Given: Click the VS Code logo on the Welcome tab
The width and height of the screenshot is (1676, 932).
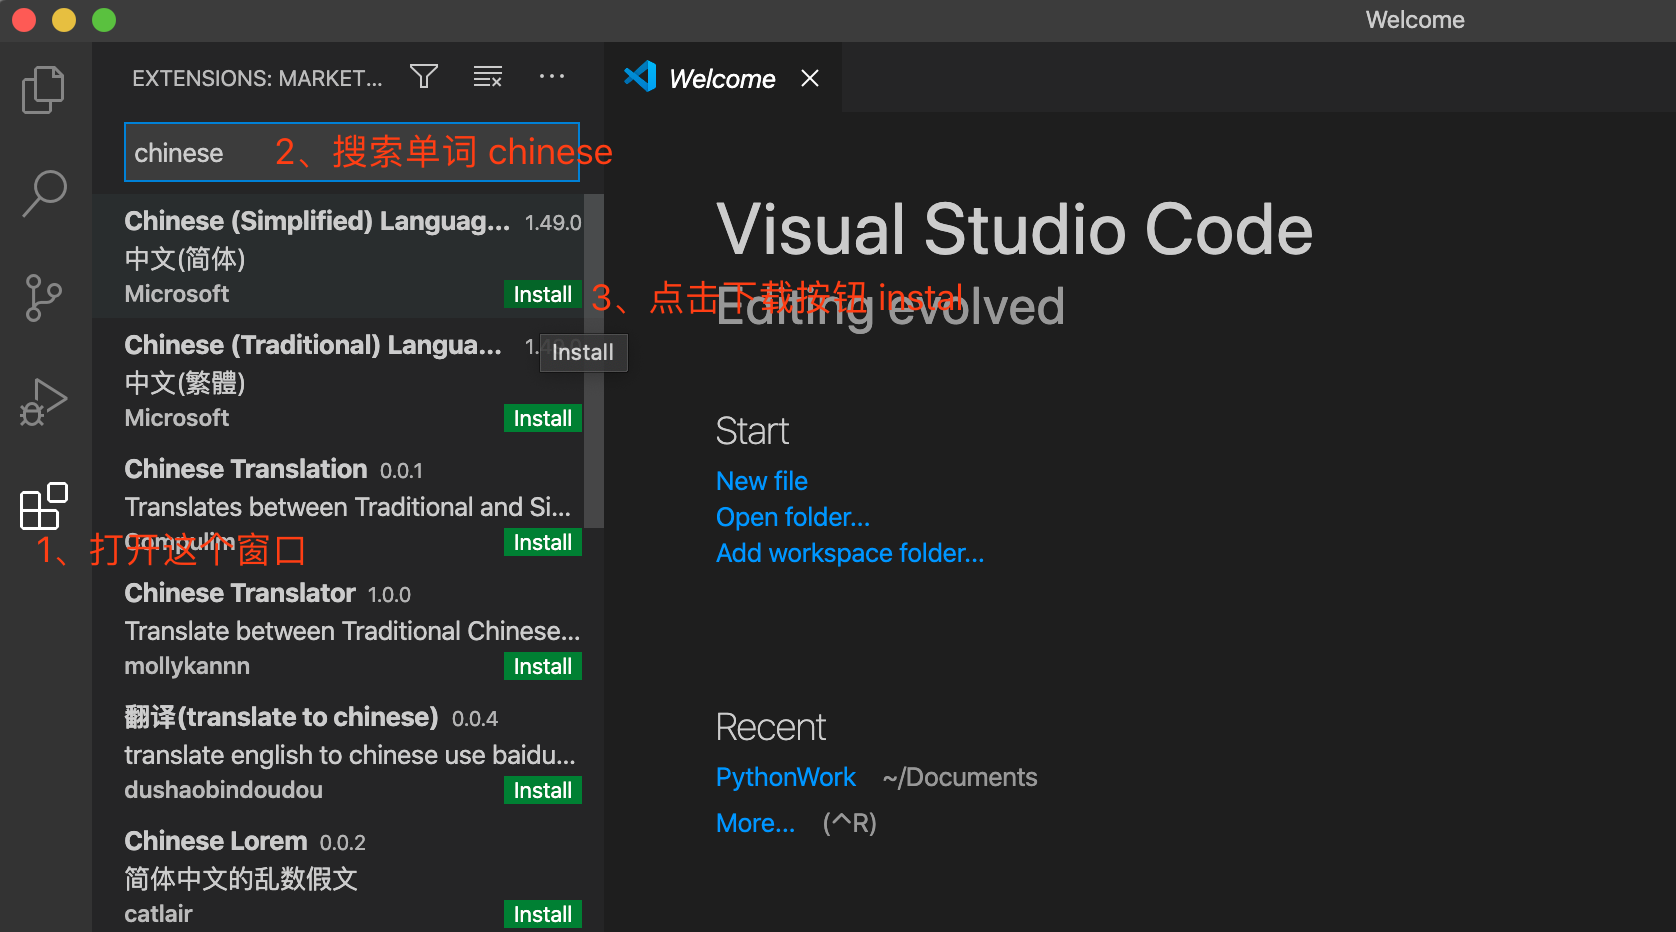Looking at the screenshot, I should (x=640, y=76).
